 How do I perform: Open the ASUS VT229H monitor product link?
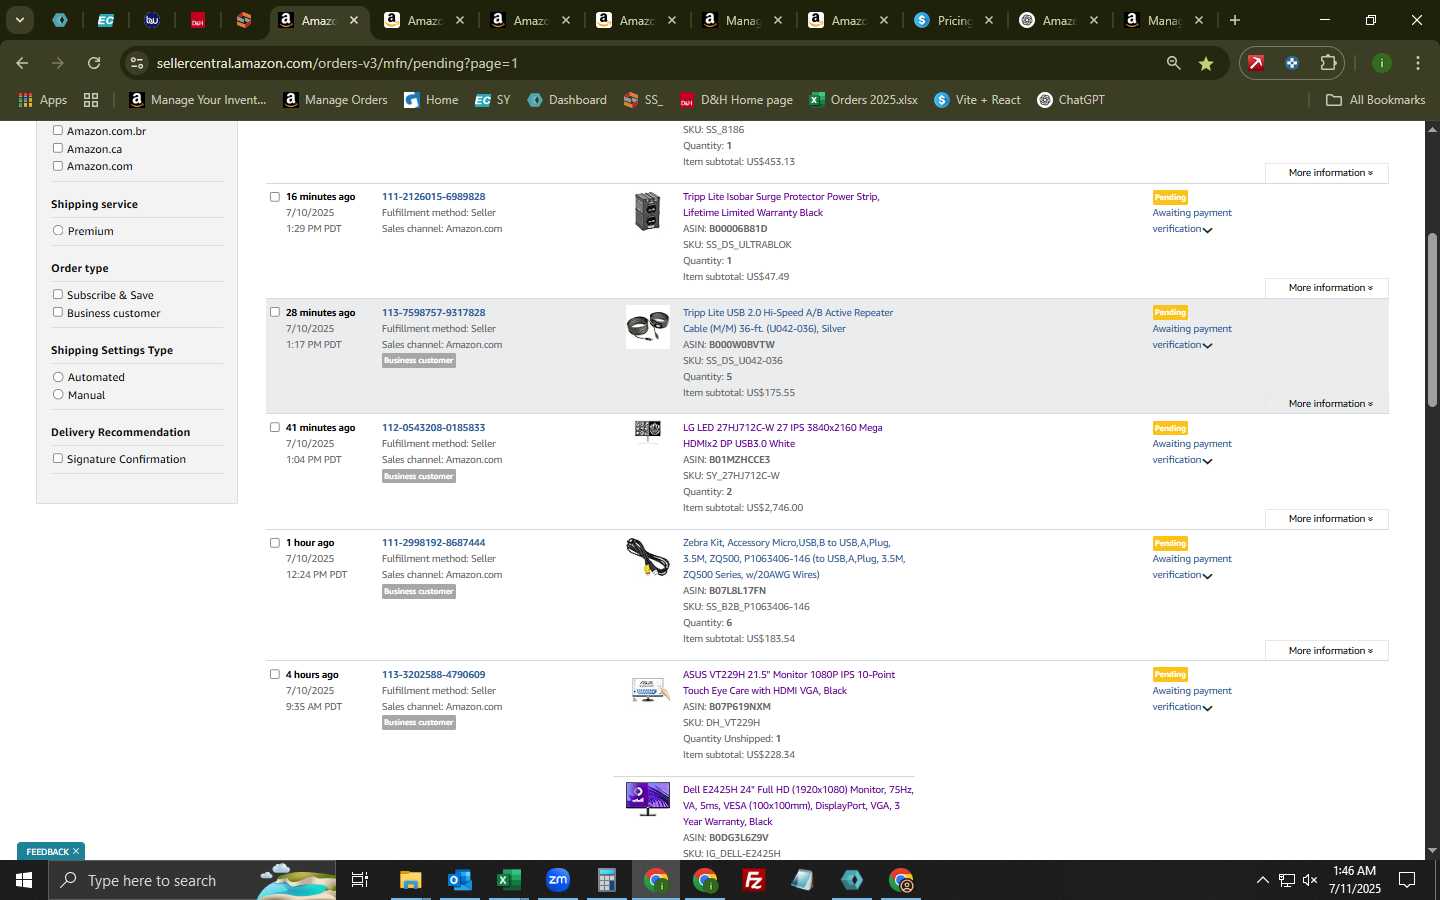(789, 683)
